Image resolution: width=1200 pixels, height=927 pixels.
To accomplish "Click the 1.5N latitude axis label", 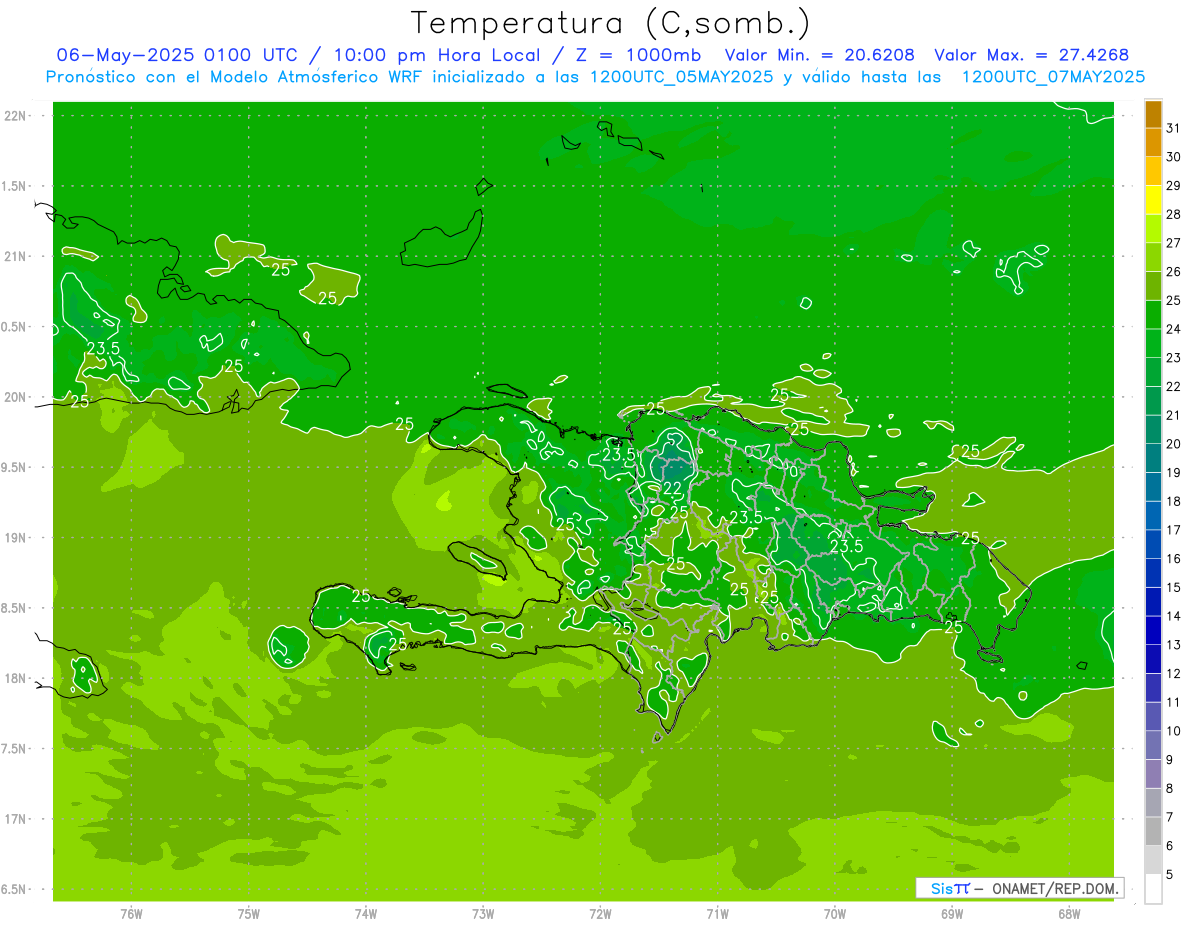I will pos(15,186).
